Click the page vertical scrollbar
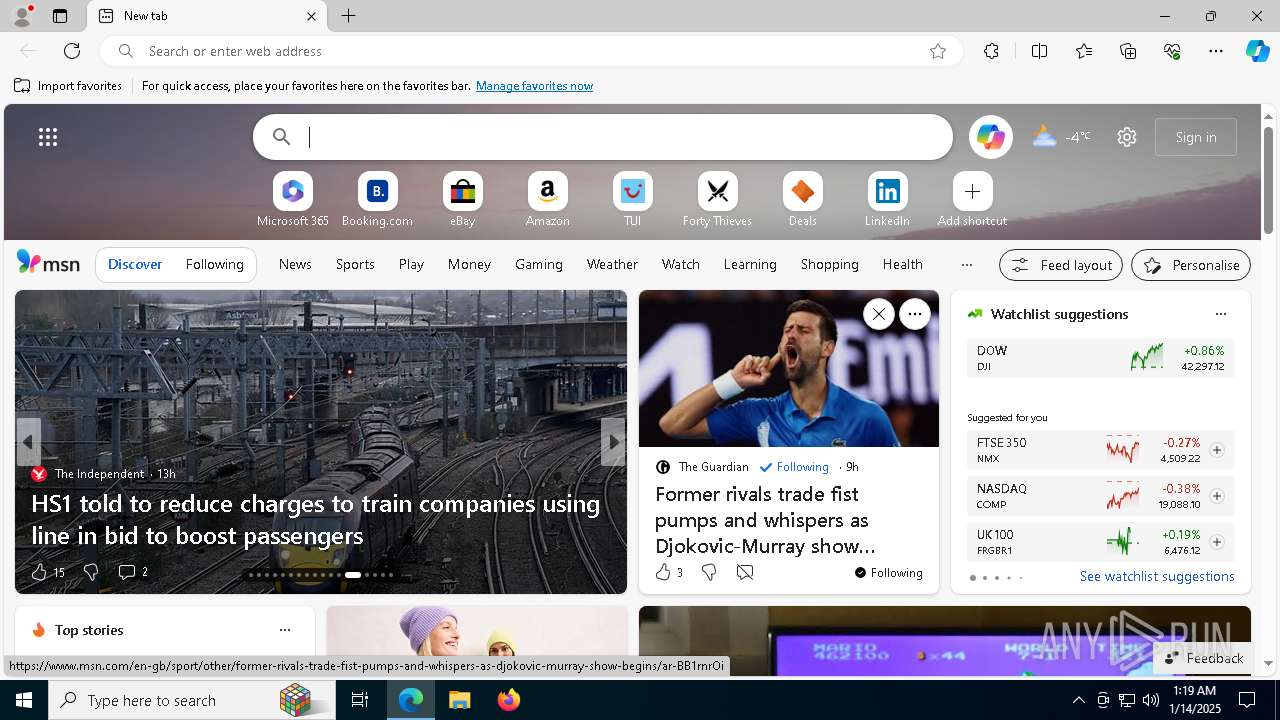The image size is (1280, 720). coord(1268,180)
